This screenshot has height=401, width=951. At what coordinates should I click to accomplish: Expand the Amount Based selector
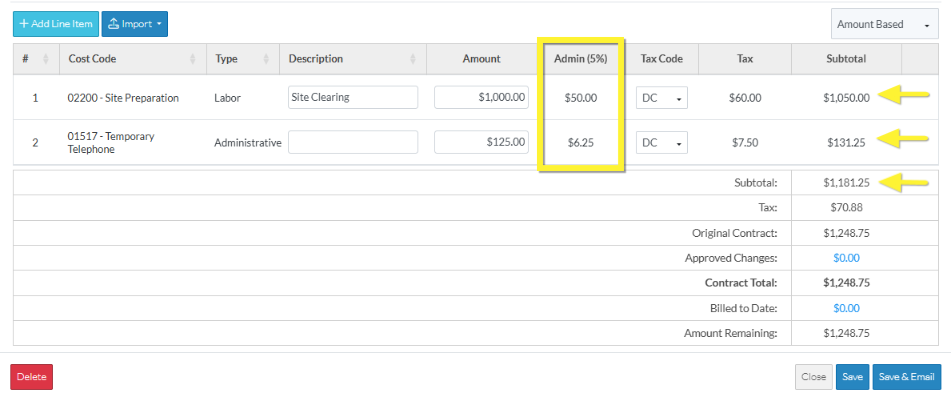click(883, 24)
